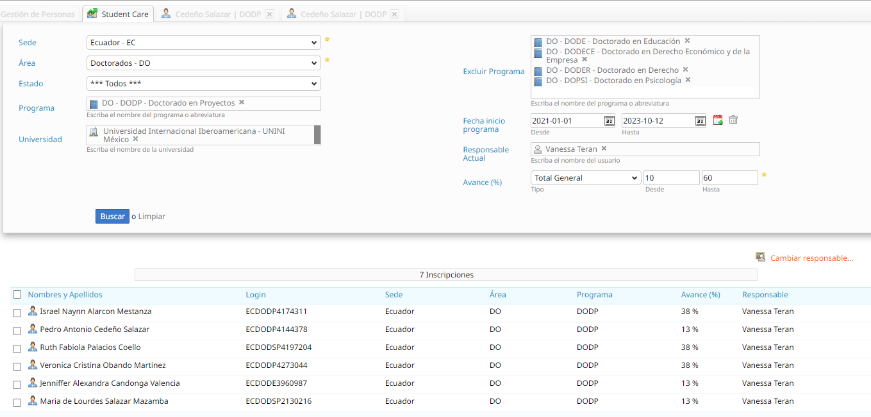The image size is (871, 417).
Task: Click the green-red calendar range icon
Action: [717, 121]
